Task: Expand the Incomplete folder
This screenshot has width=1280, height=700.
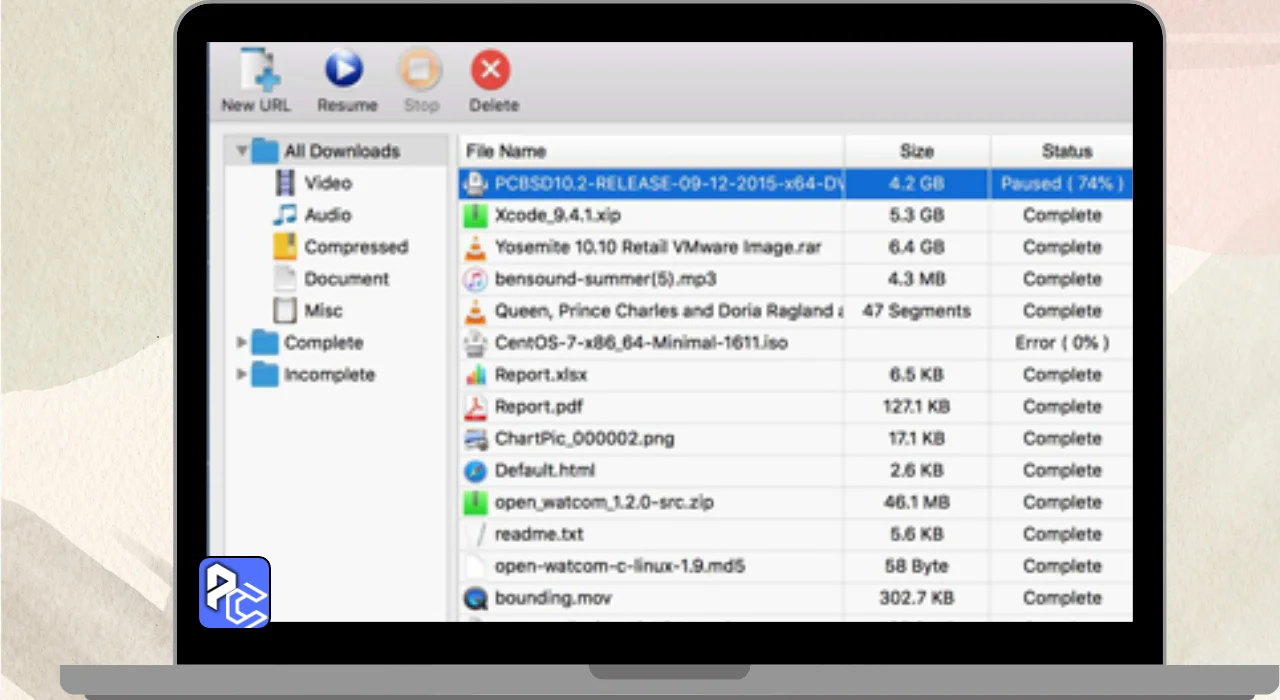Action: tap(242, 375)
